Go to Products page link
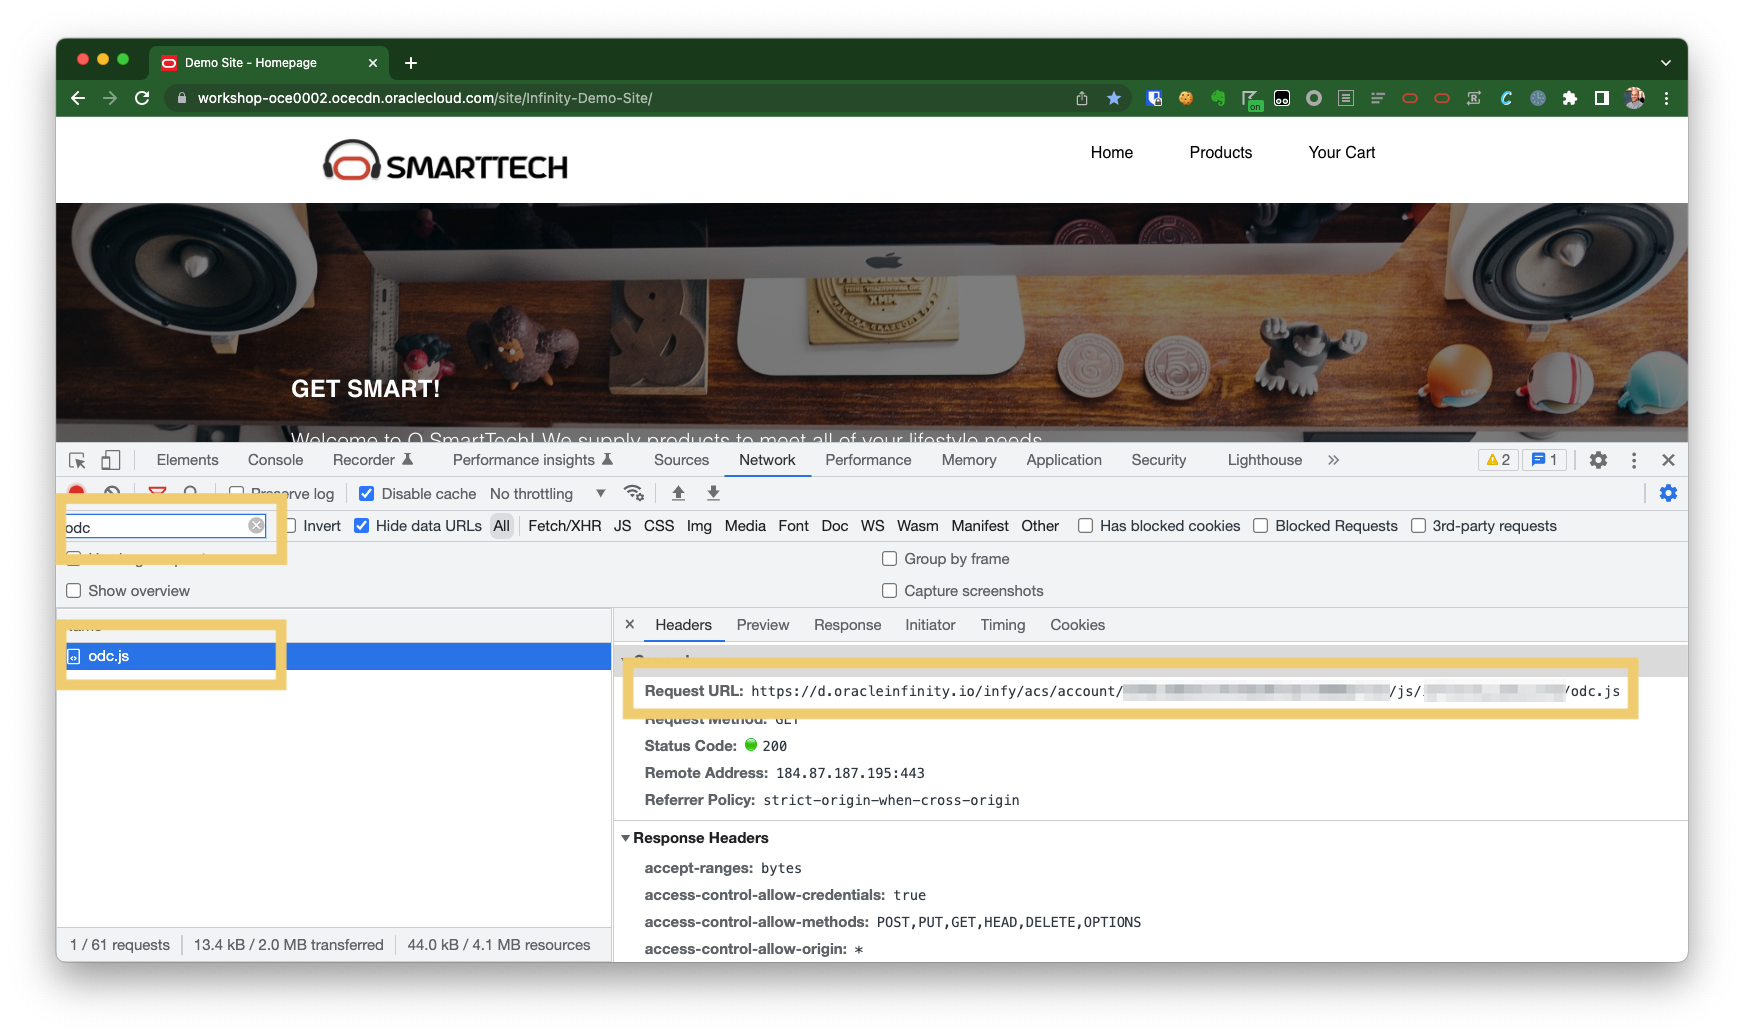 coord(1221,152)
